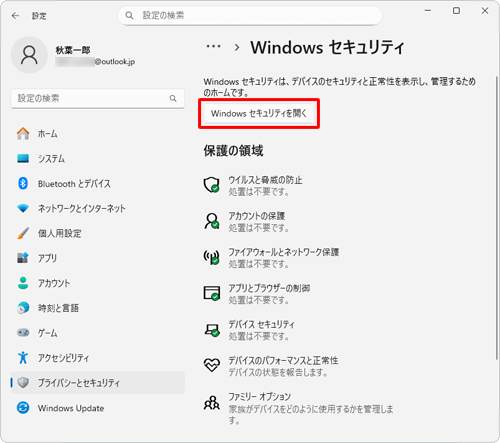Click the ホーム house icon
500x443 pixels.
point(23,134)
